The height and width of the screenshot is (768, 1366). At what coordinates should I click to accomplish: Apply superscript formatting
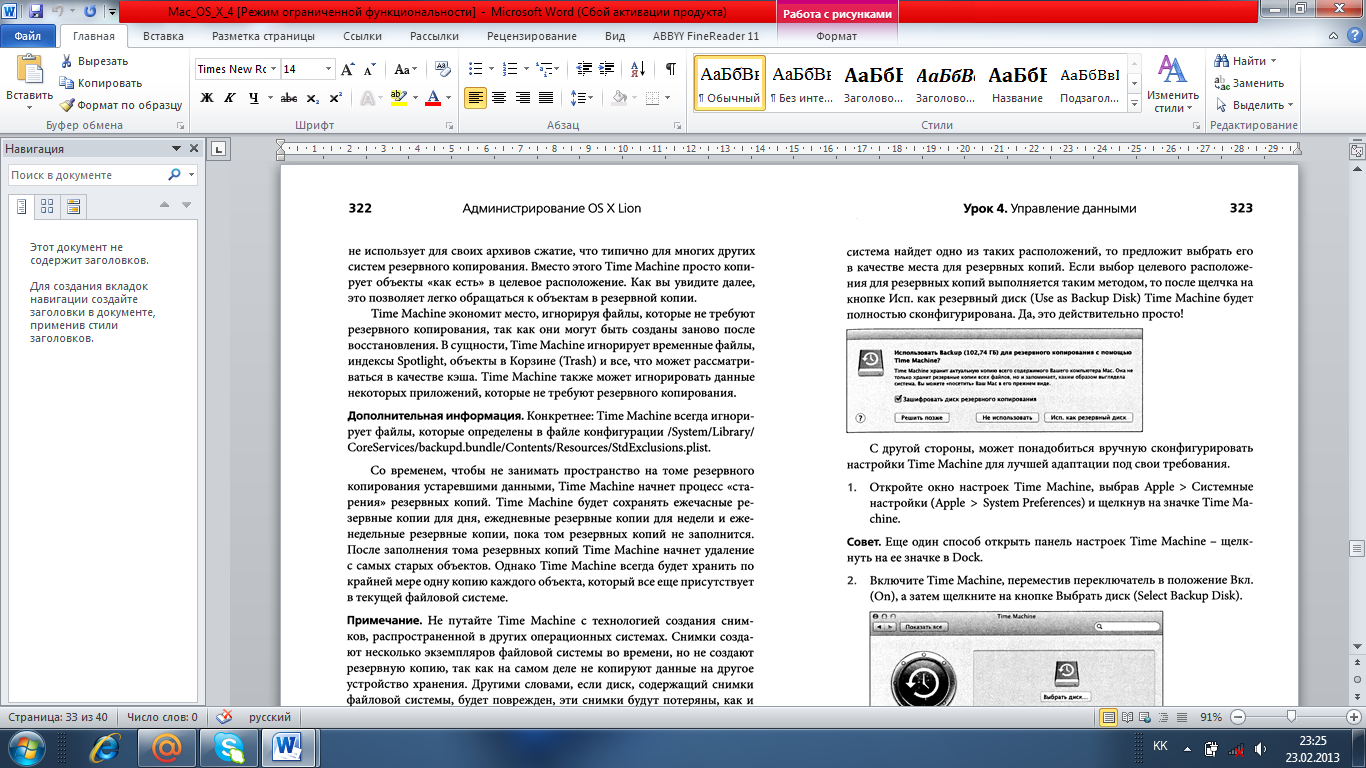(336, 98)
